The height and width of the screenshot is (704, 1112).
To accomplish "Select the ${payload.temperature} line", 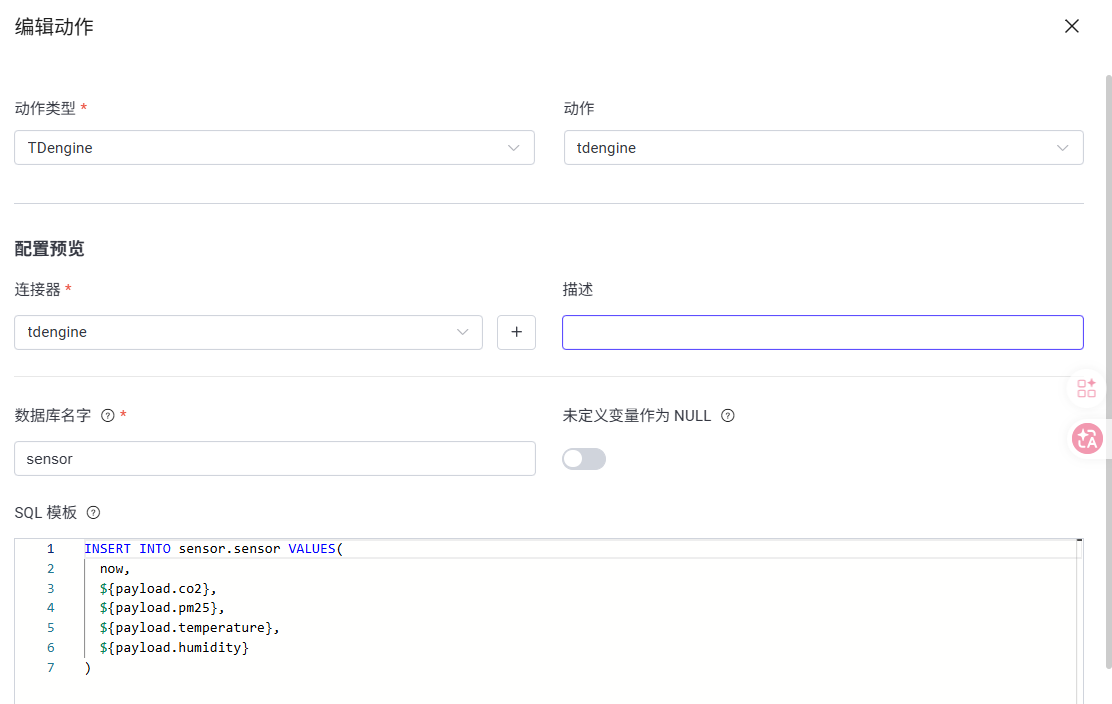I will click(189, 627).
